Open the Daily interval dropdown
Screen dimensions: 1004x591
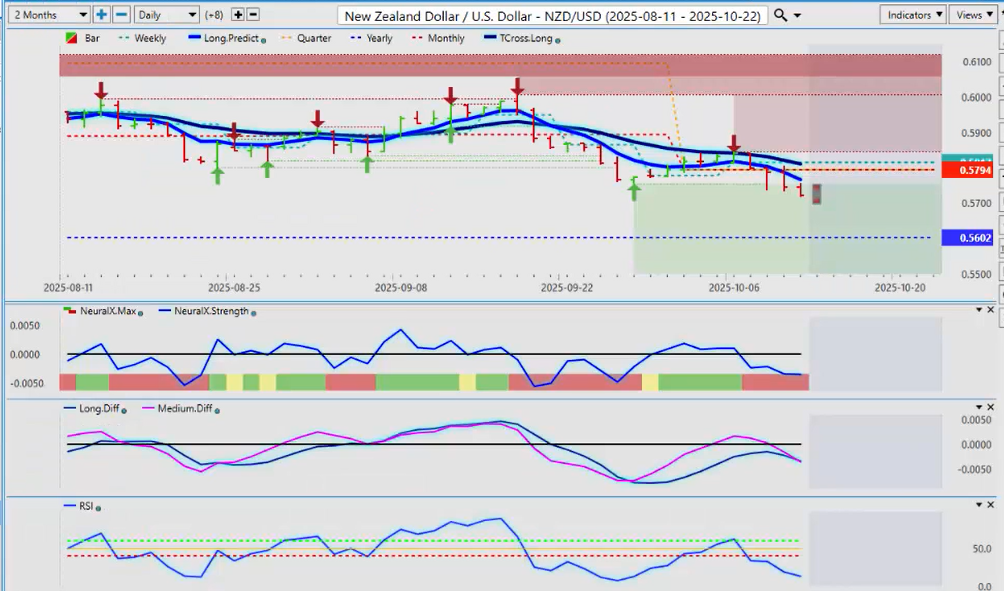[165, 15]
